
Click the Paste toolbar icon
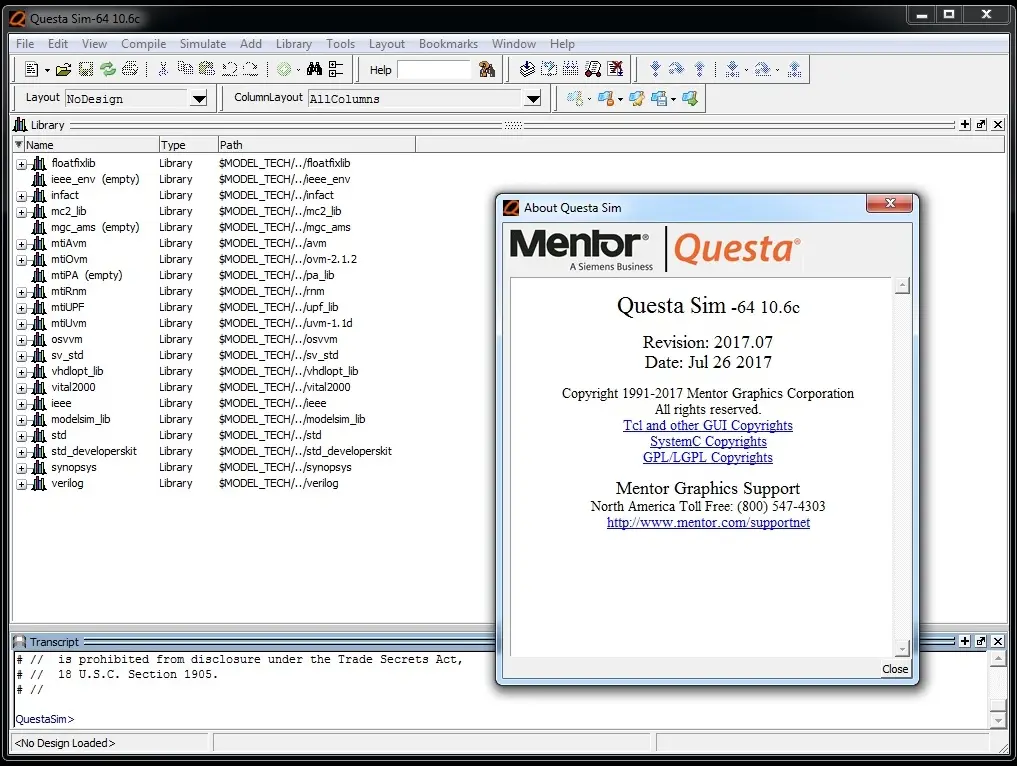(x=207, y=69)
